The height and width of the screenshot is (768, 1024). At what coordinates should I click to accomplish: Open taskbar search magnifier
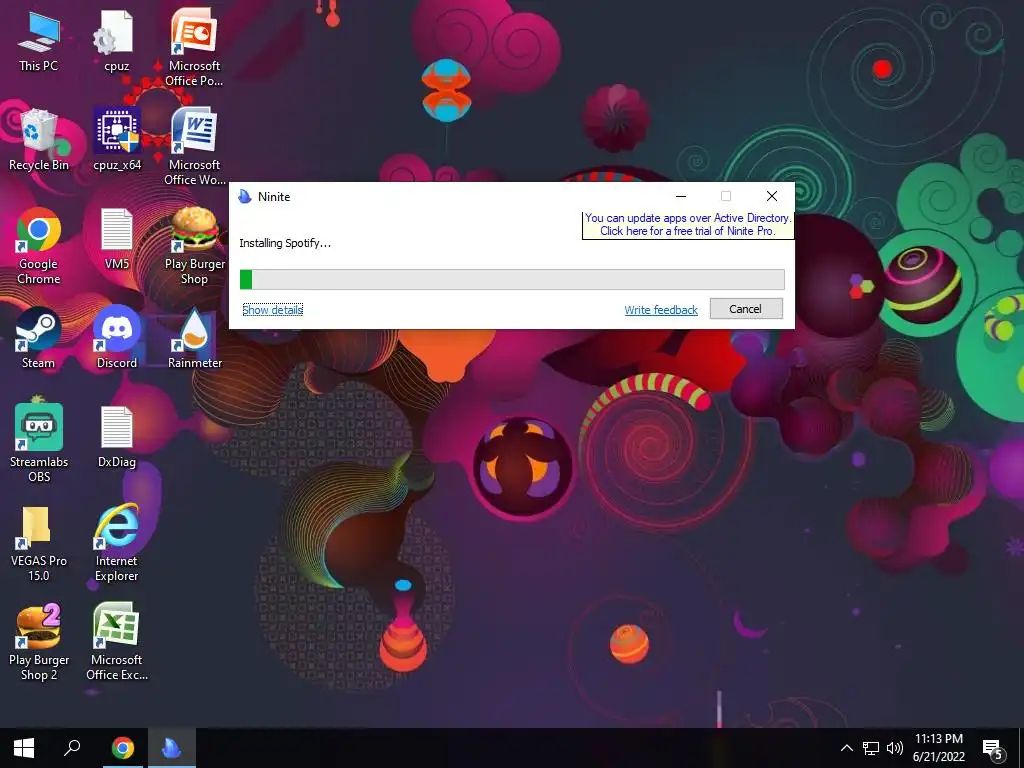coord(72,748)
